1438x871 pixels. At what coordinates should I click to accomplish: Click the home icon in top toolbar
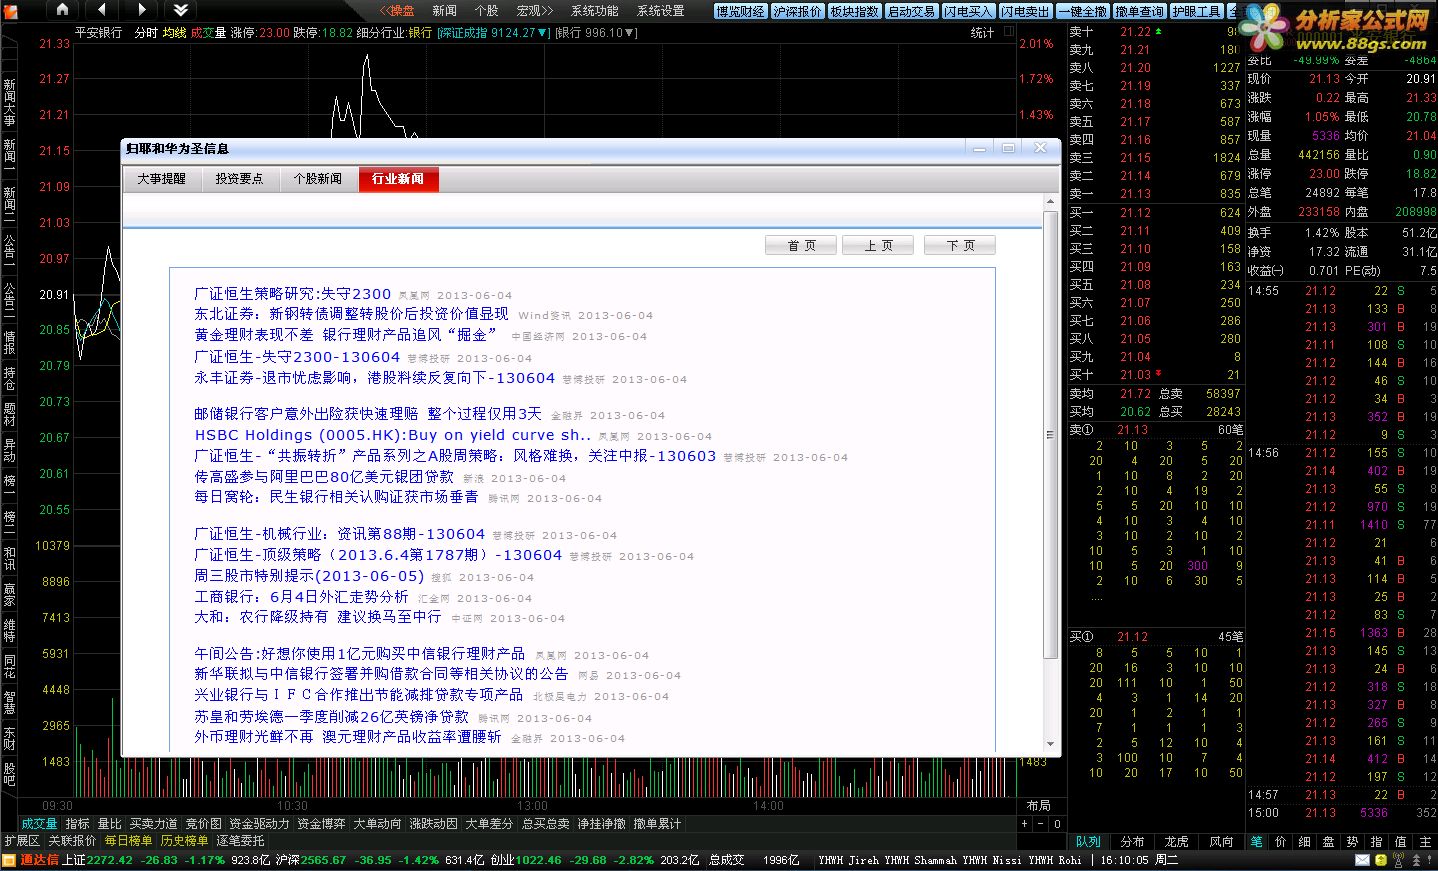(x=62, y=10)
